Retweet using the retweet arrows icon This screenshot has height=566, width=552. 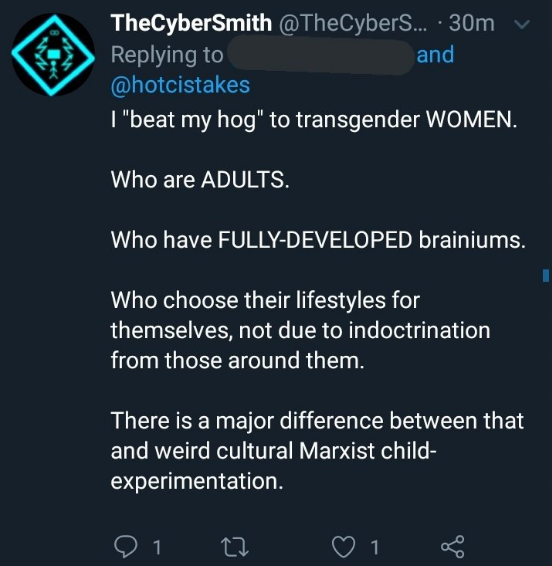click(x=235, y=547)
